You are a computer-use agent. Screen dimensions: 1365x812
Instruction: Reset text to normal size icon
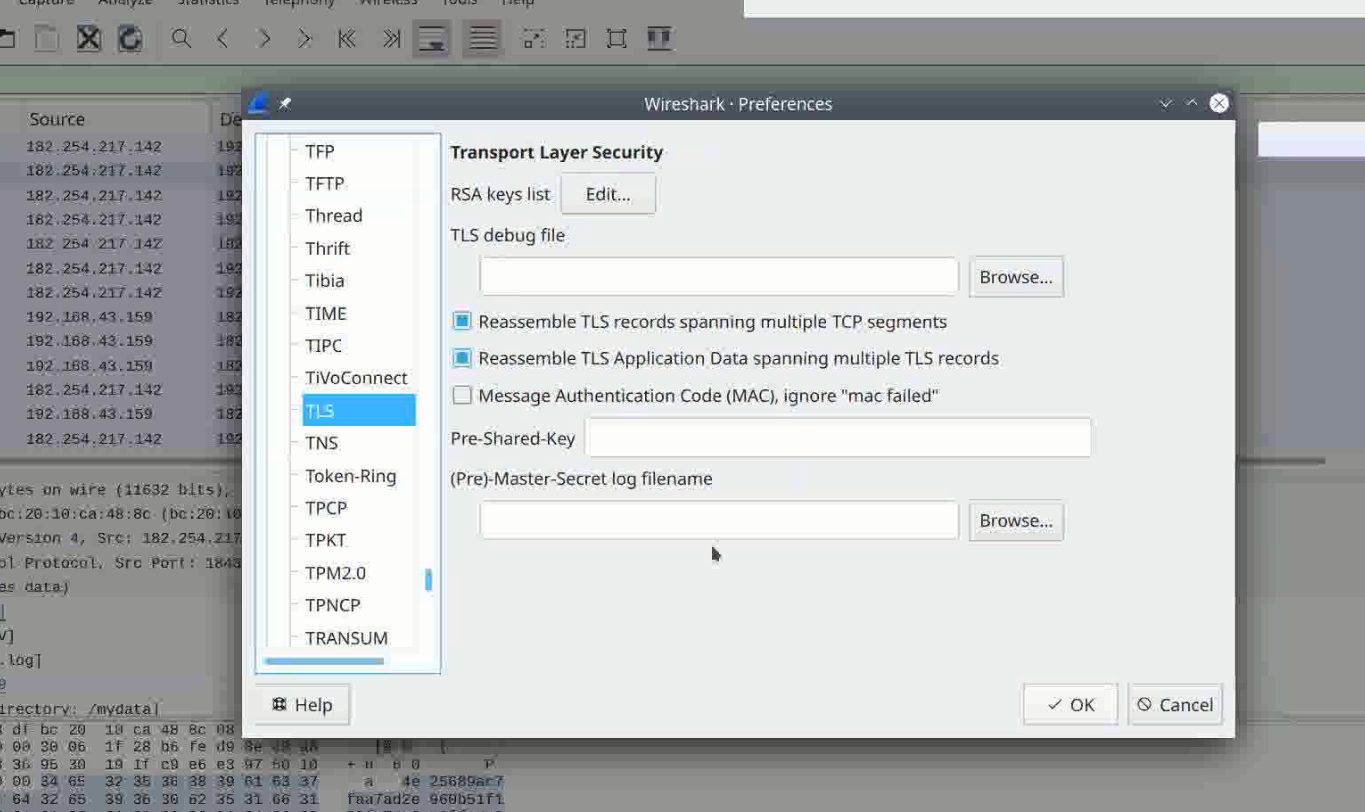(x=616, y=39)
